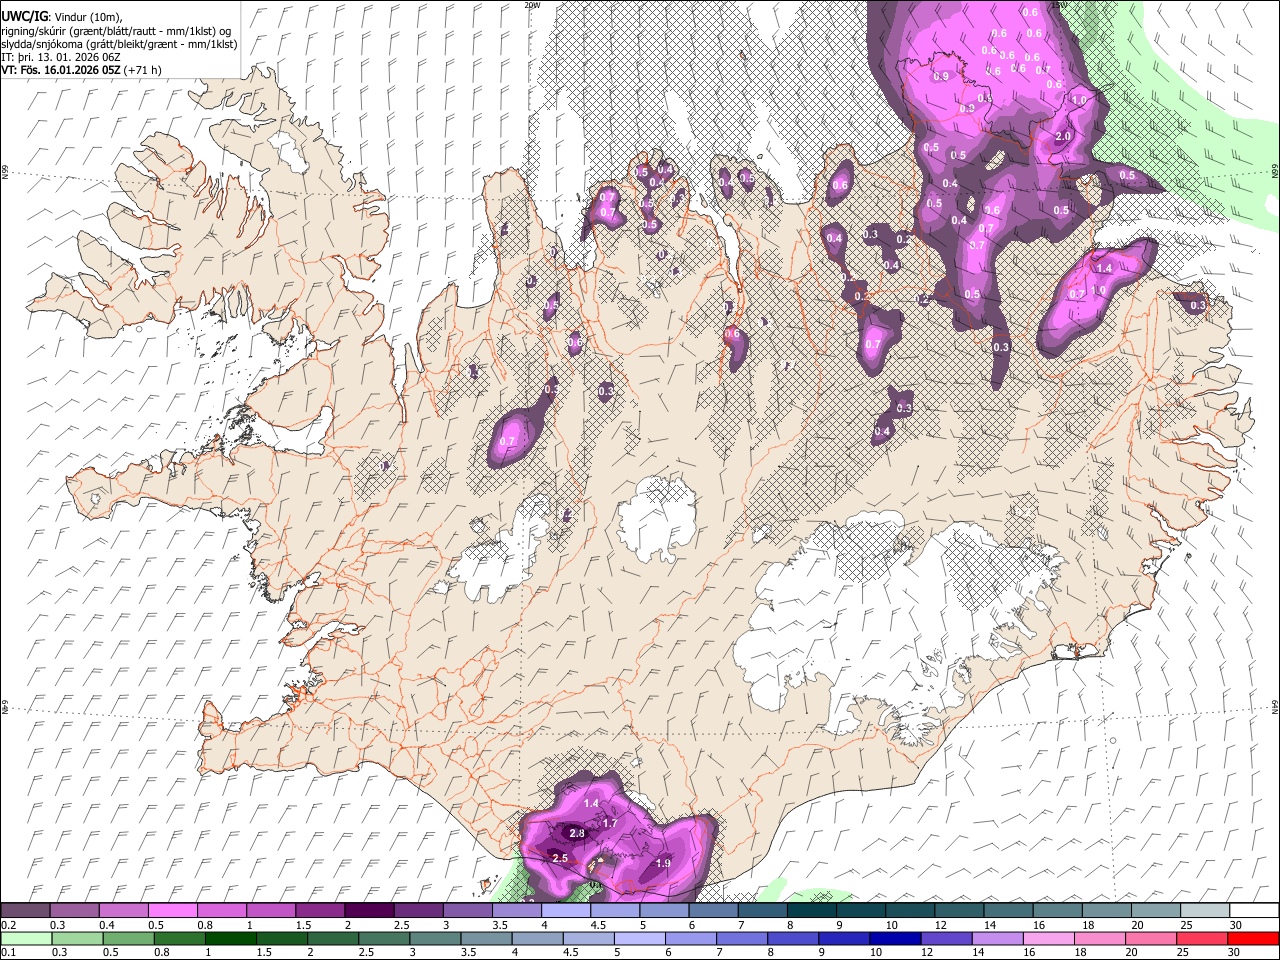Select bottom legend swatch between 0.1 and 0.3
The width and height of the screenshot is (1280, 960).
point(25,938)
